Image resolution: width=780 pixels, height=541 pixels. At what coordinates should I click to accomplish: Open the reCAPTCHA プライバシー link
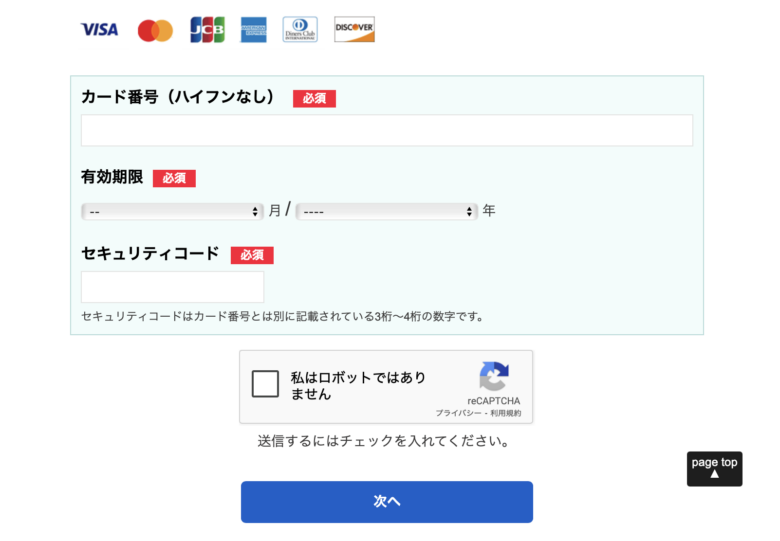pyautogui.click(x=459, y=413)
